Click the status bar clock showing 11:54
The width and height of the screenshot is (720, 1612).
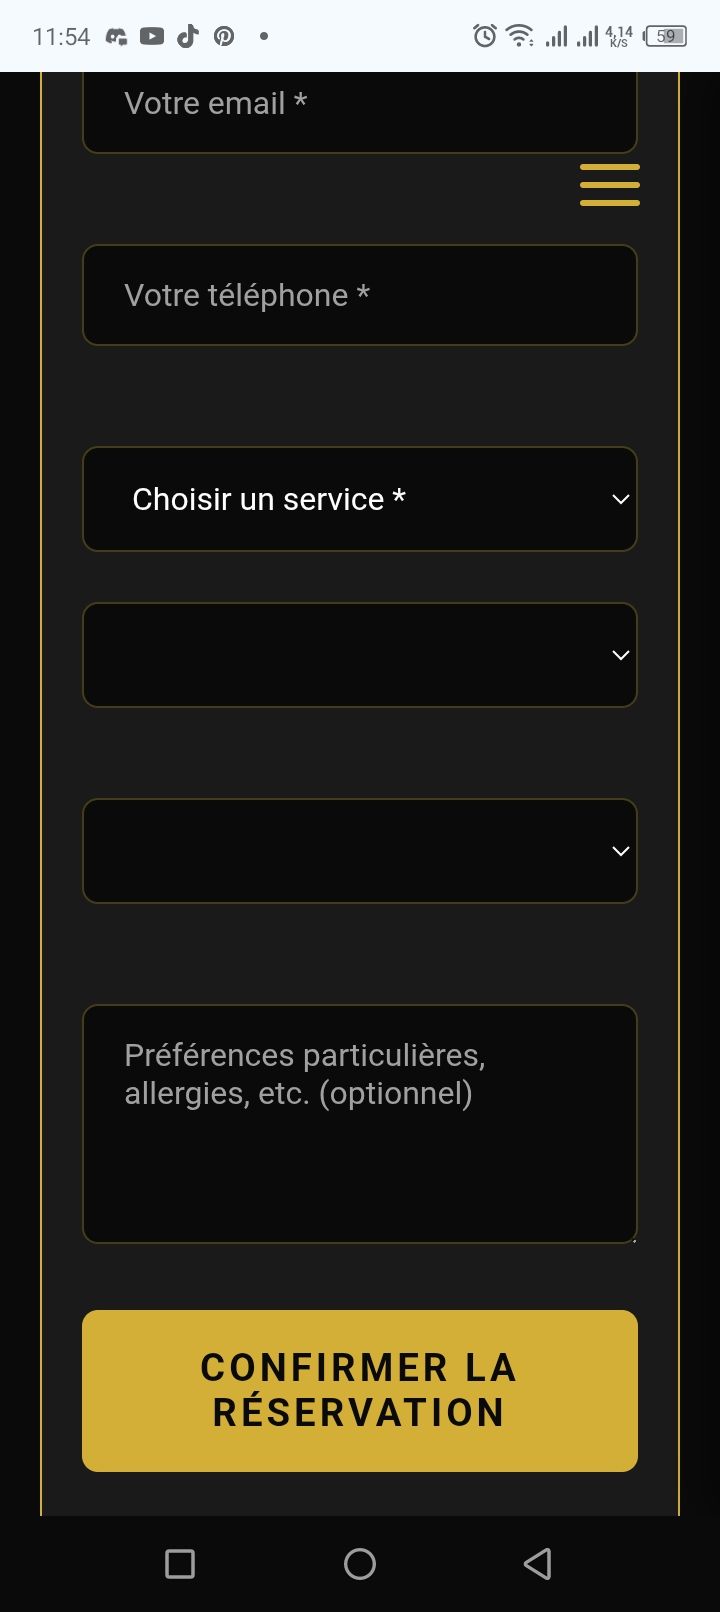(x=61, y=37)
